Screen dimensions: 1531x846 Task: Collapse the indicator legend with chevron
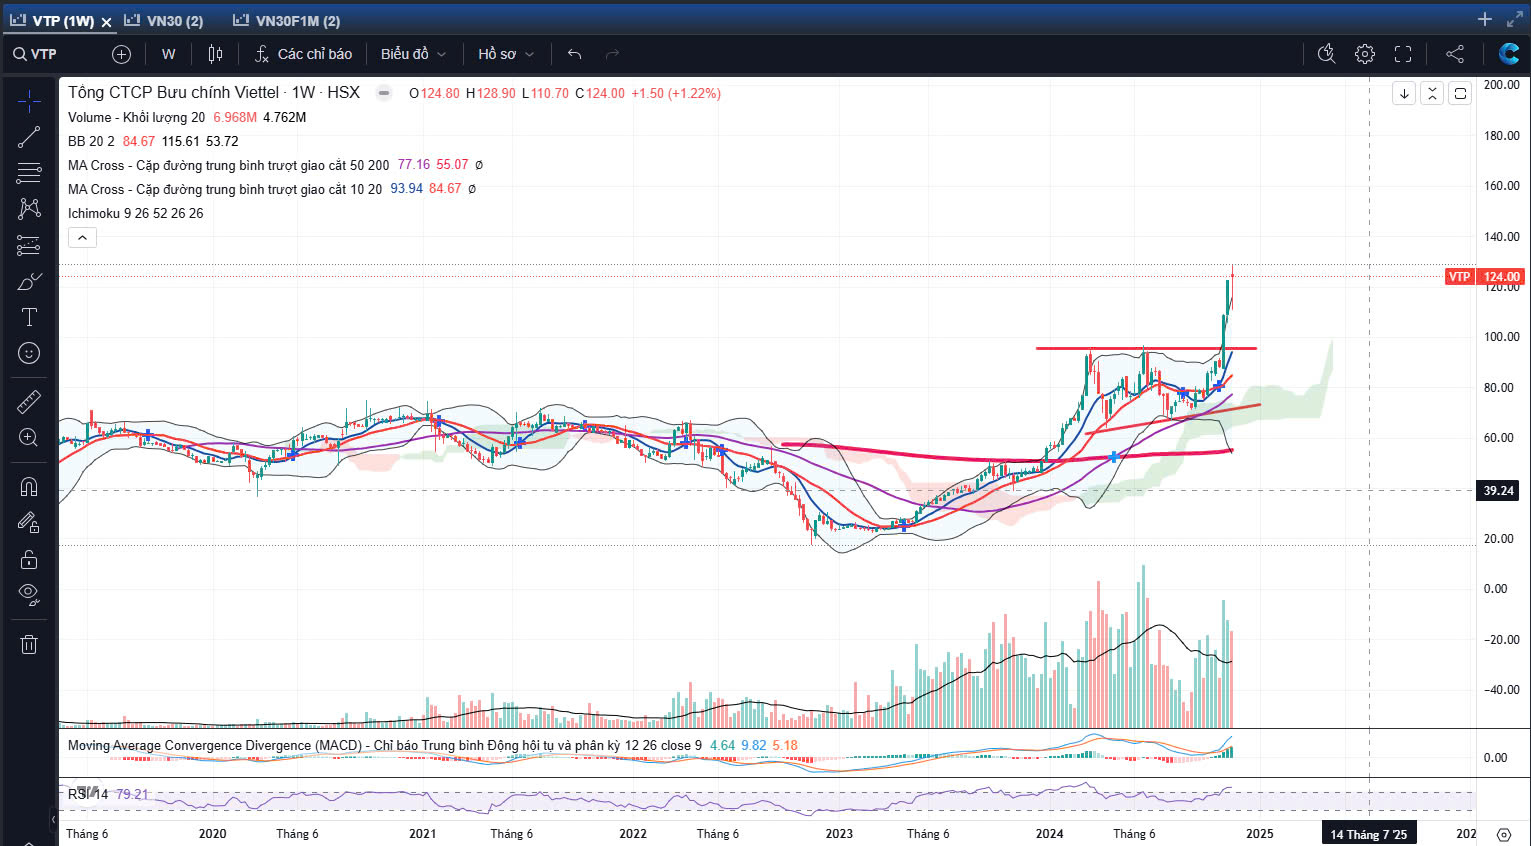click(82, 237)
